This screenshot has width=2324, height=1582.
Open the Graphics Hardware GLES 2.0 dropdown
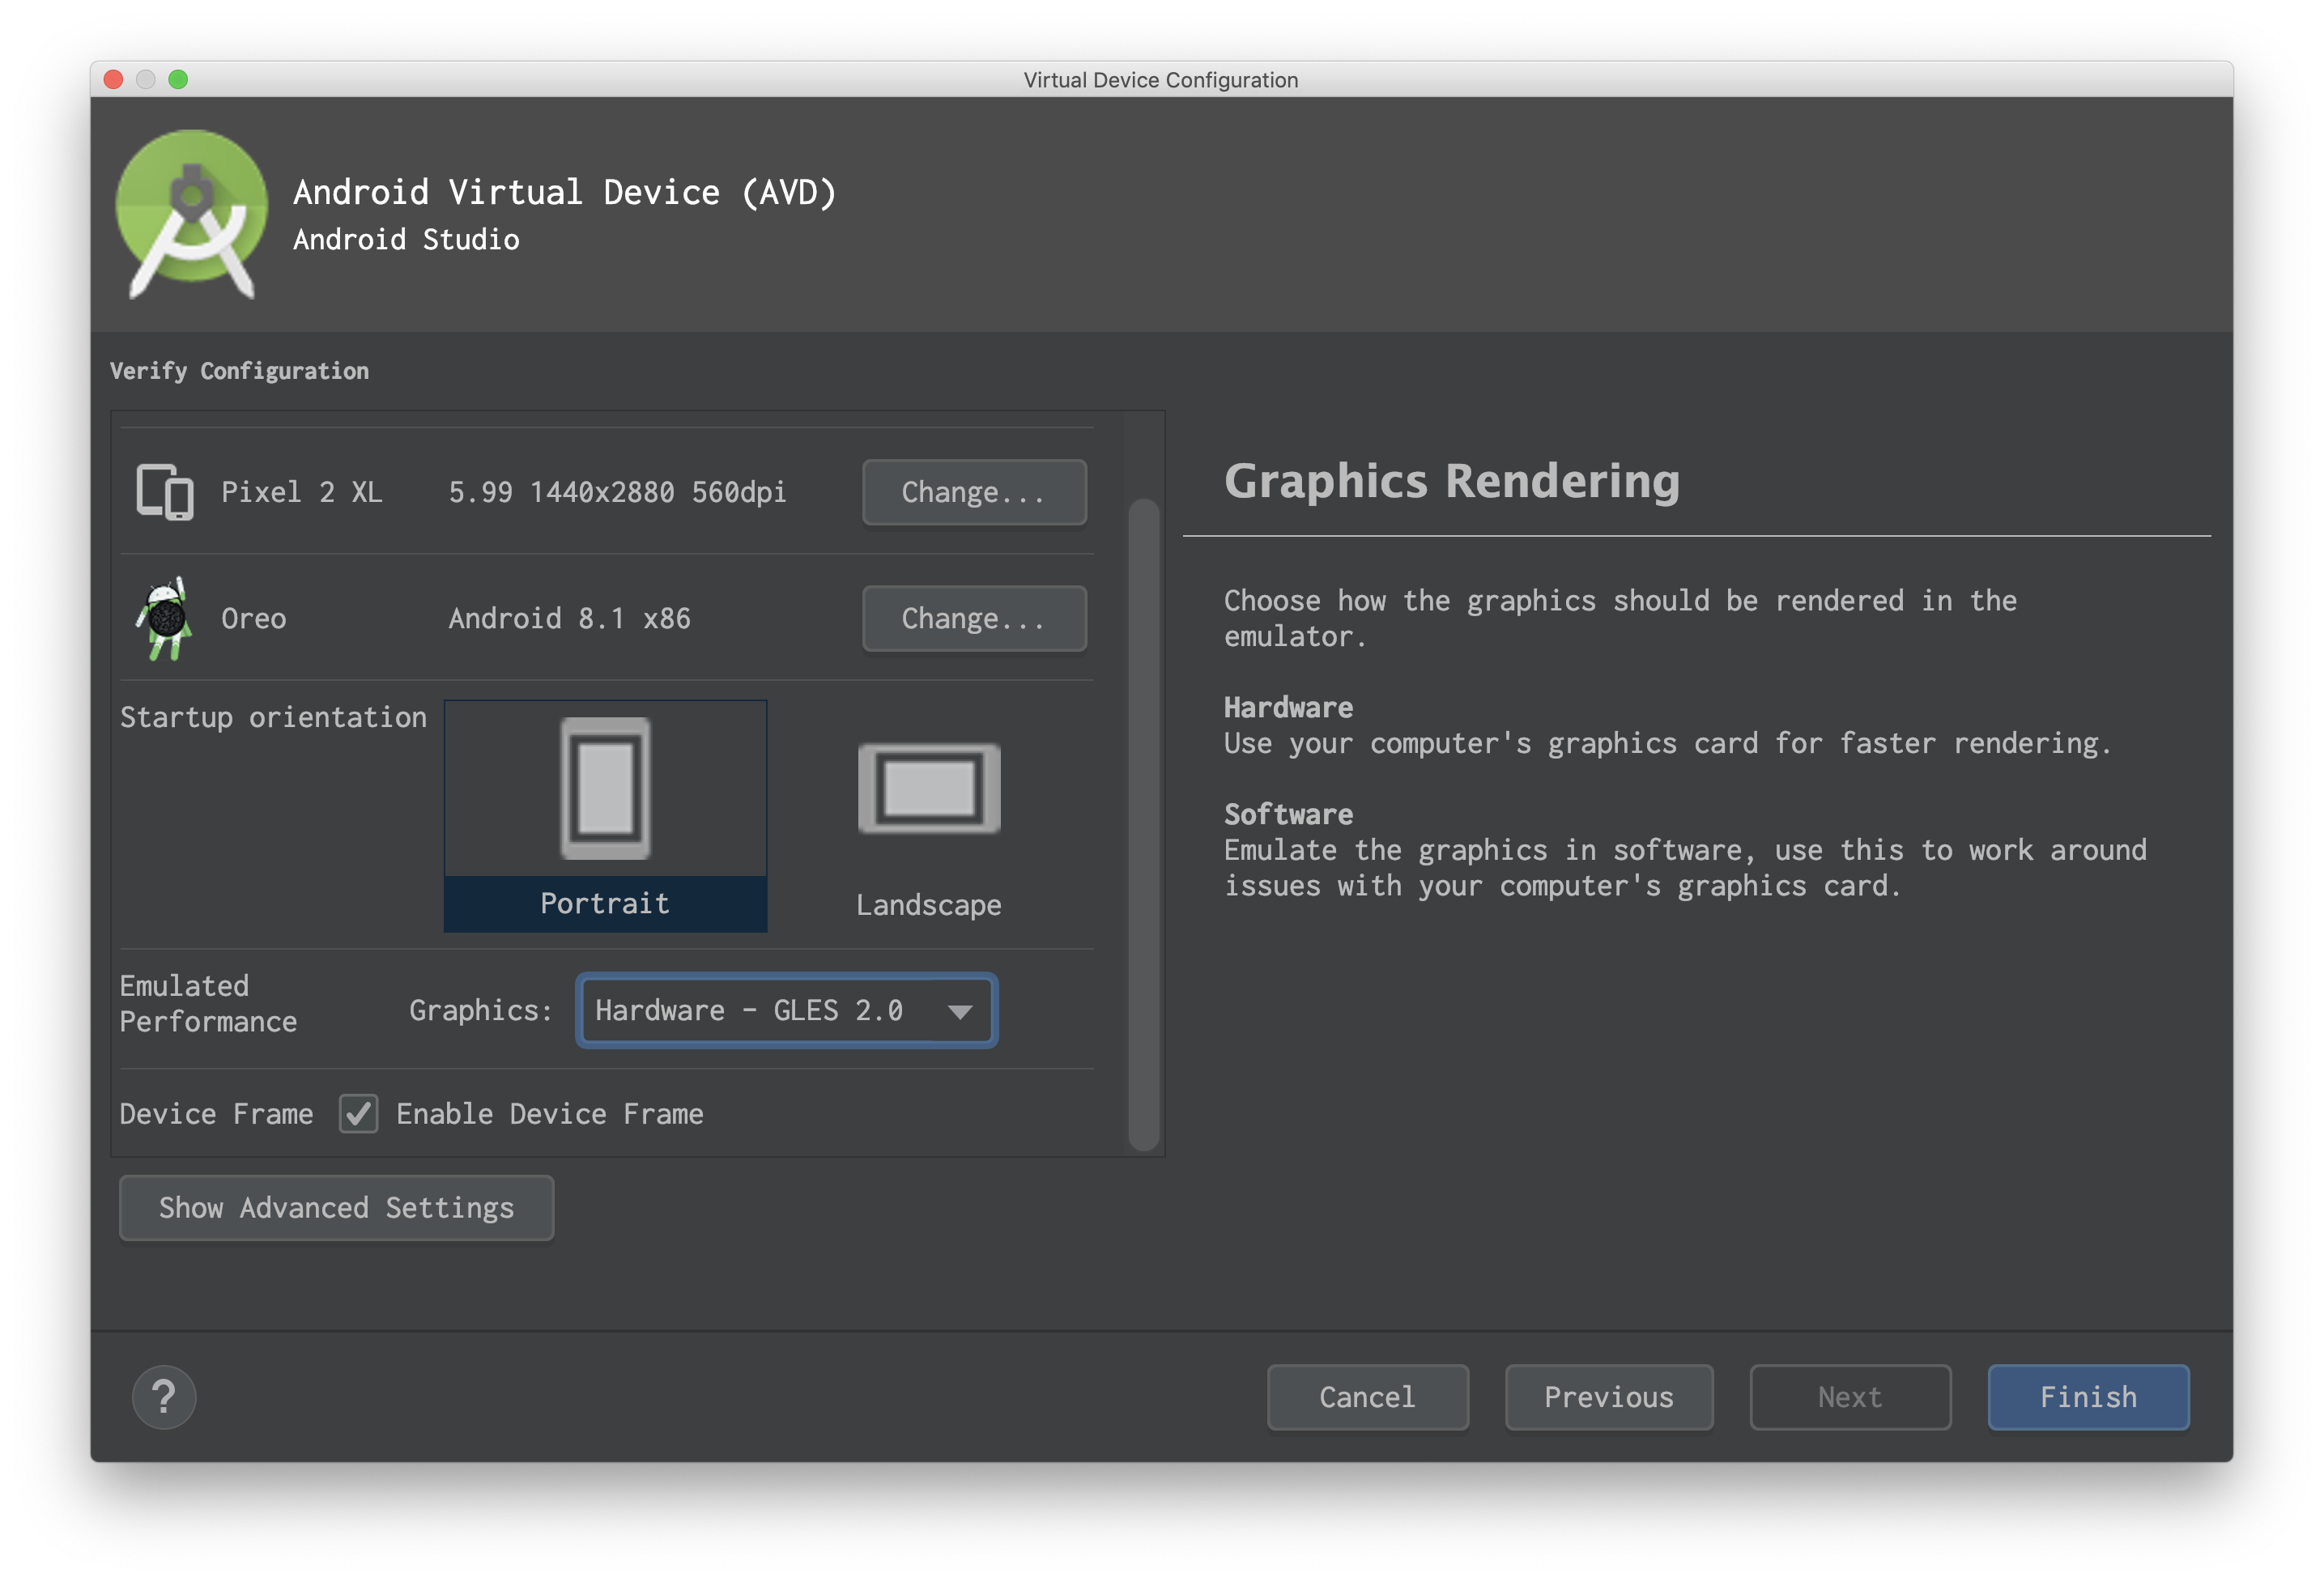pyautogui.click(x=786, y=1010)
